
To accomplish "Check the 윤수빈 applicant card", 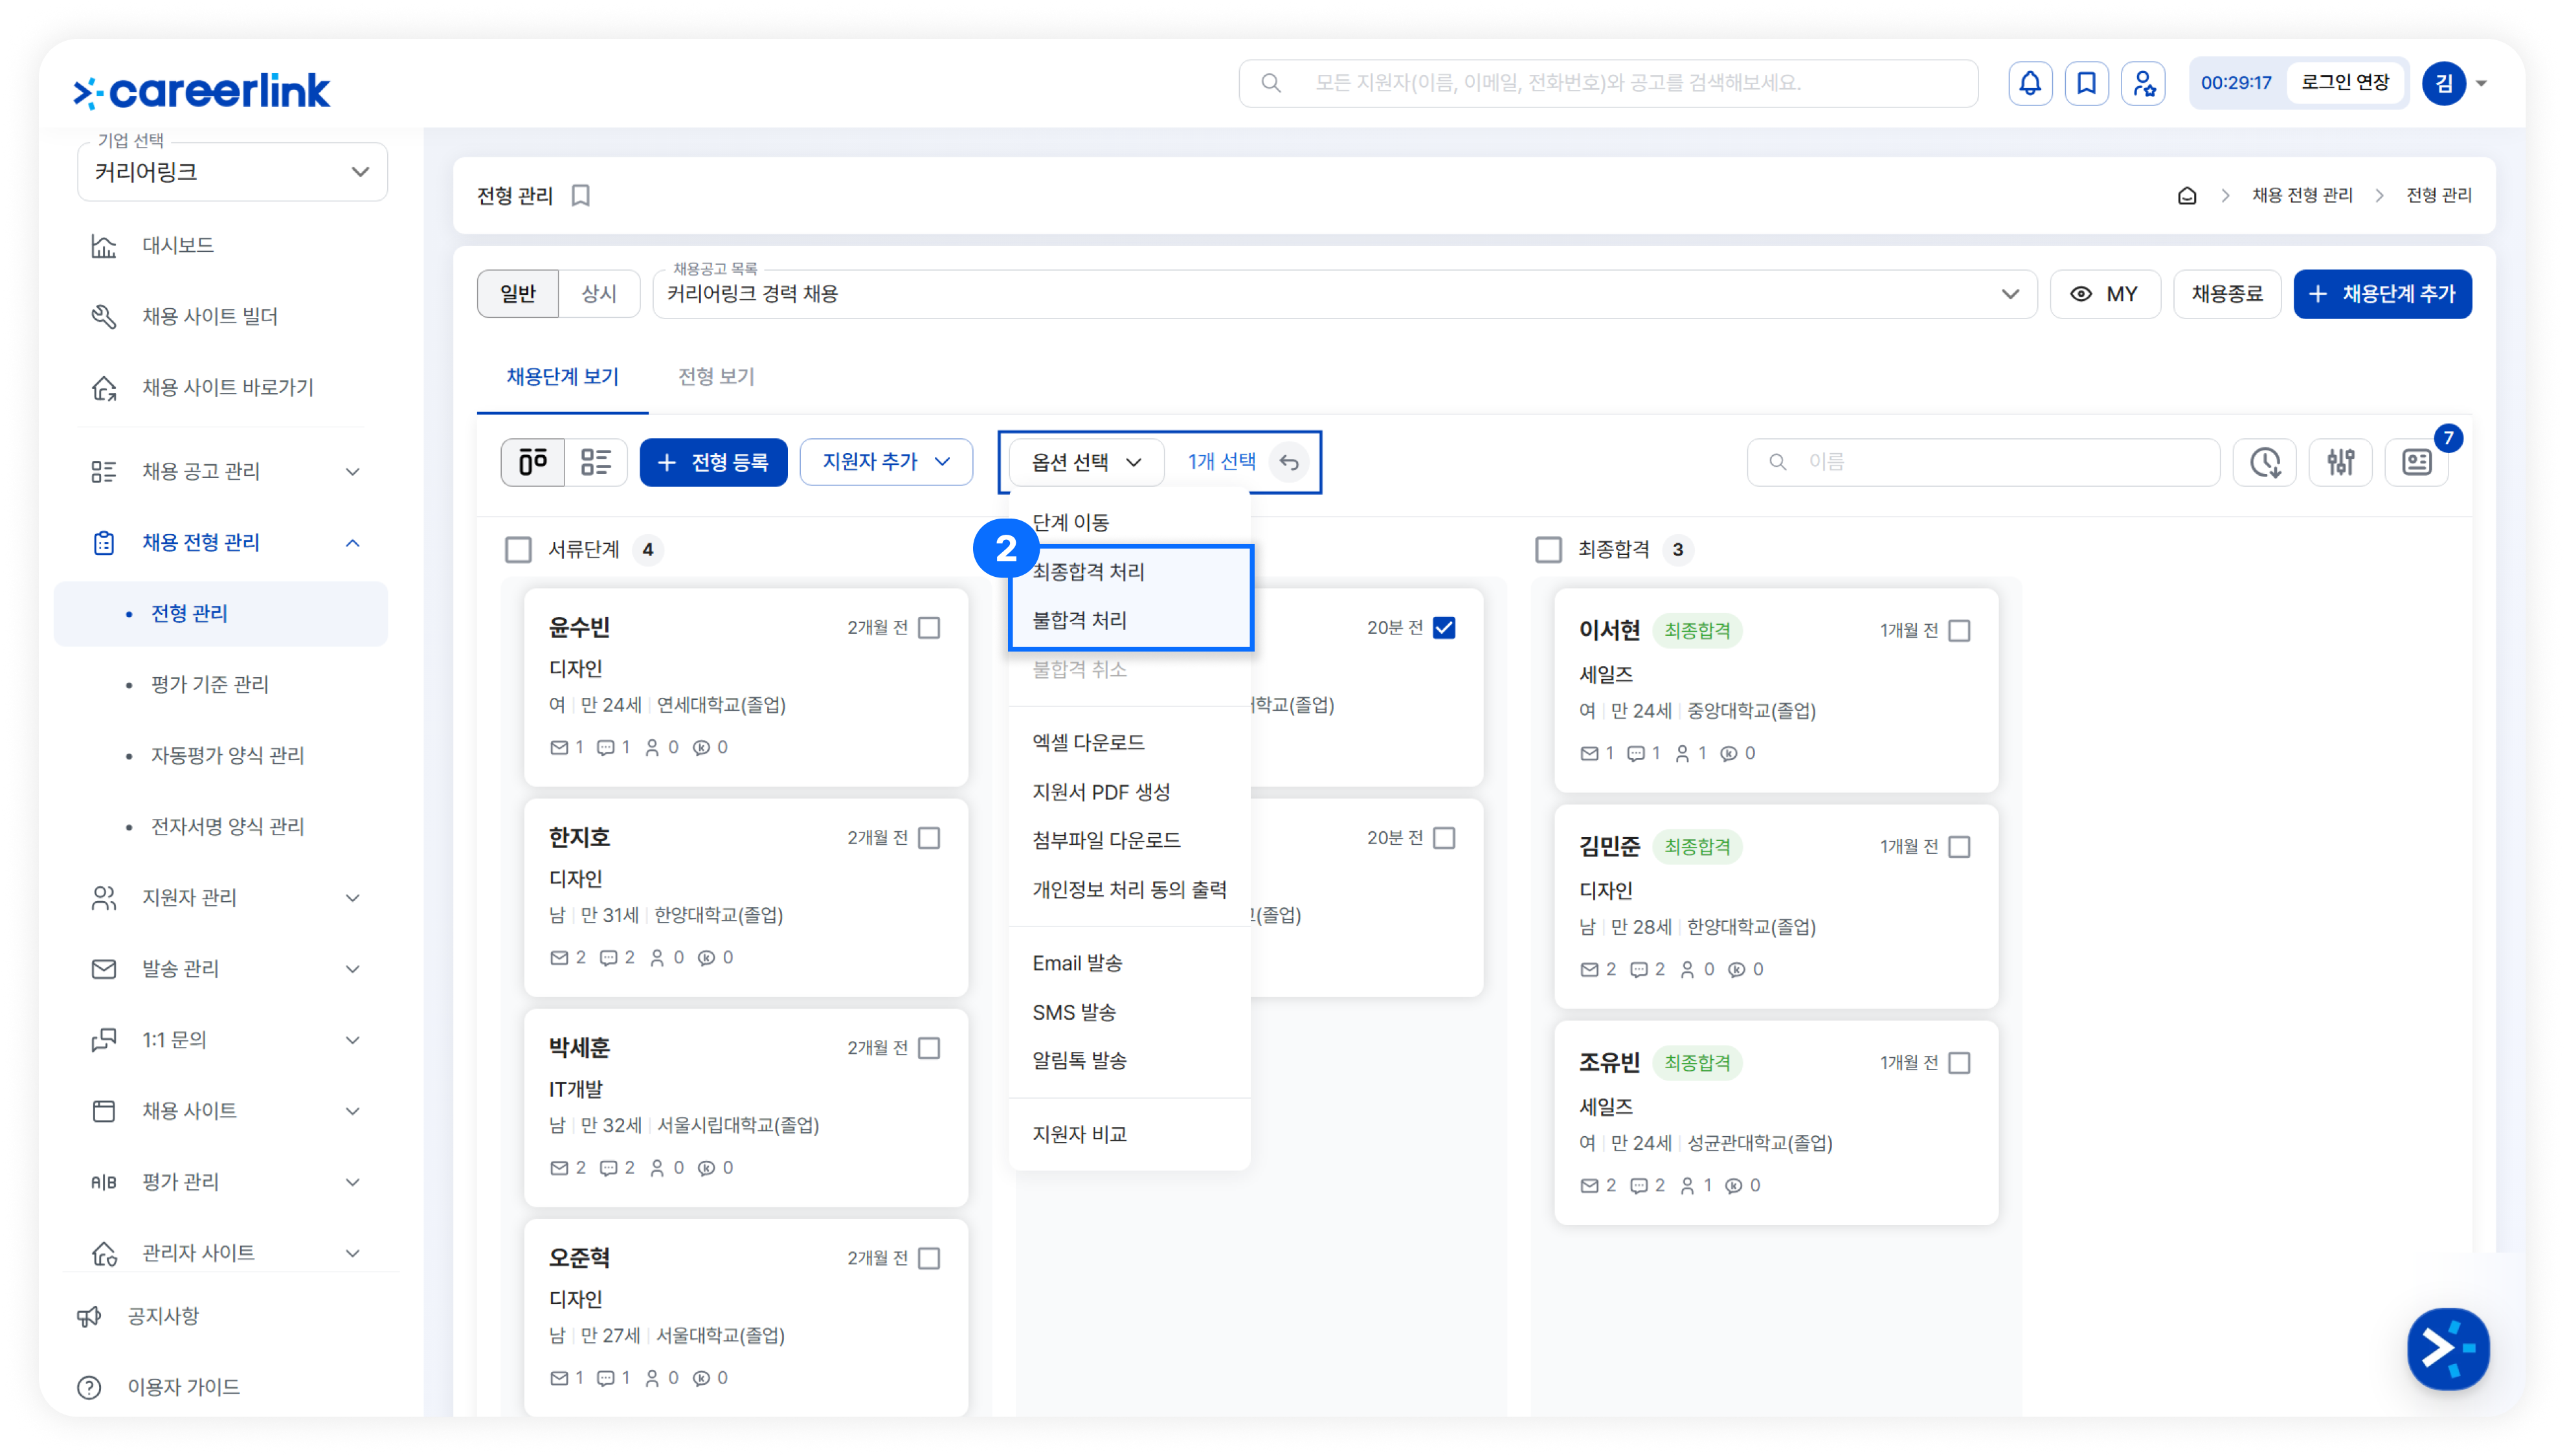I will 929,628.
